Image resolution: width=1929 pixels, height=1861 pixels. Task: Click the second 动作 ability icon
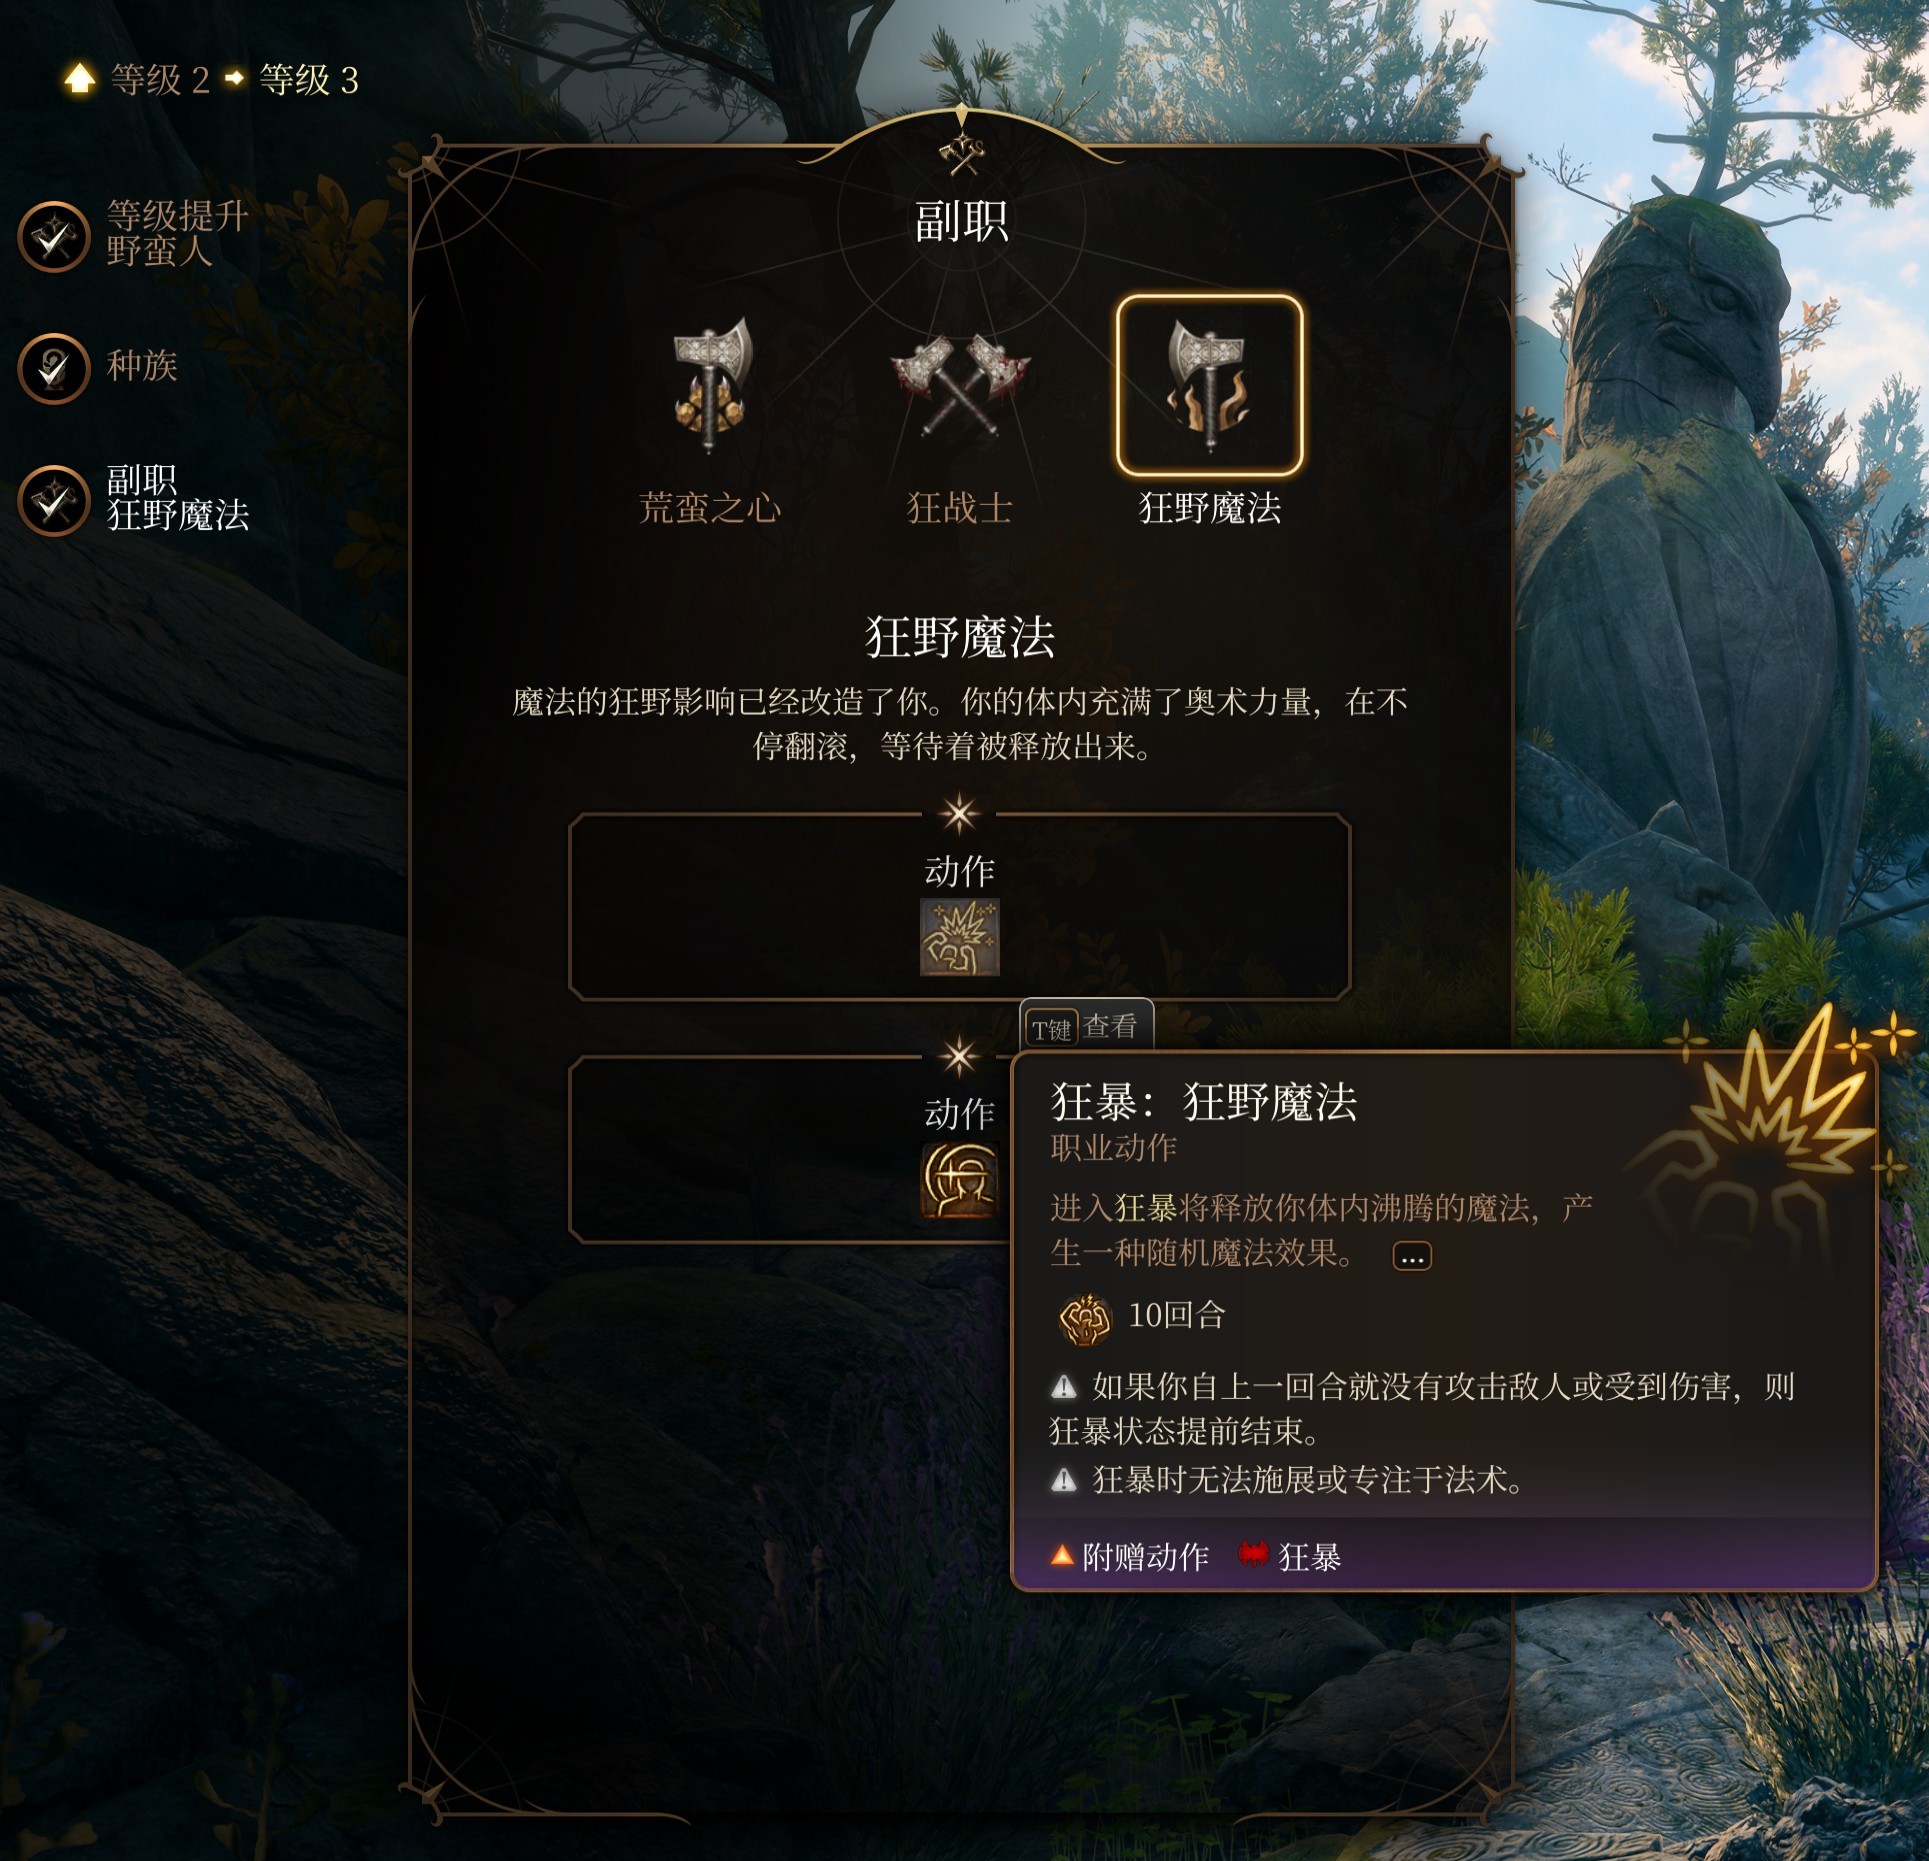pos(960,1180)
